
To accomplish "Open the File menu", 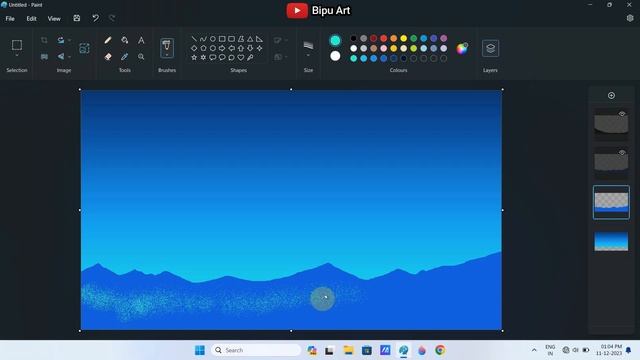I will pos(10,18).
